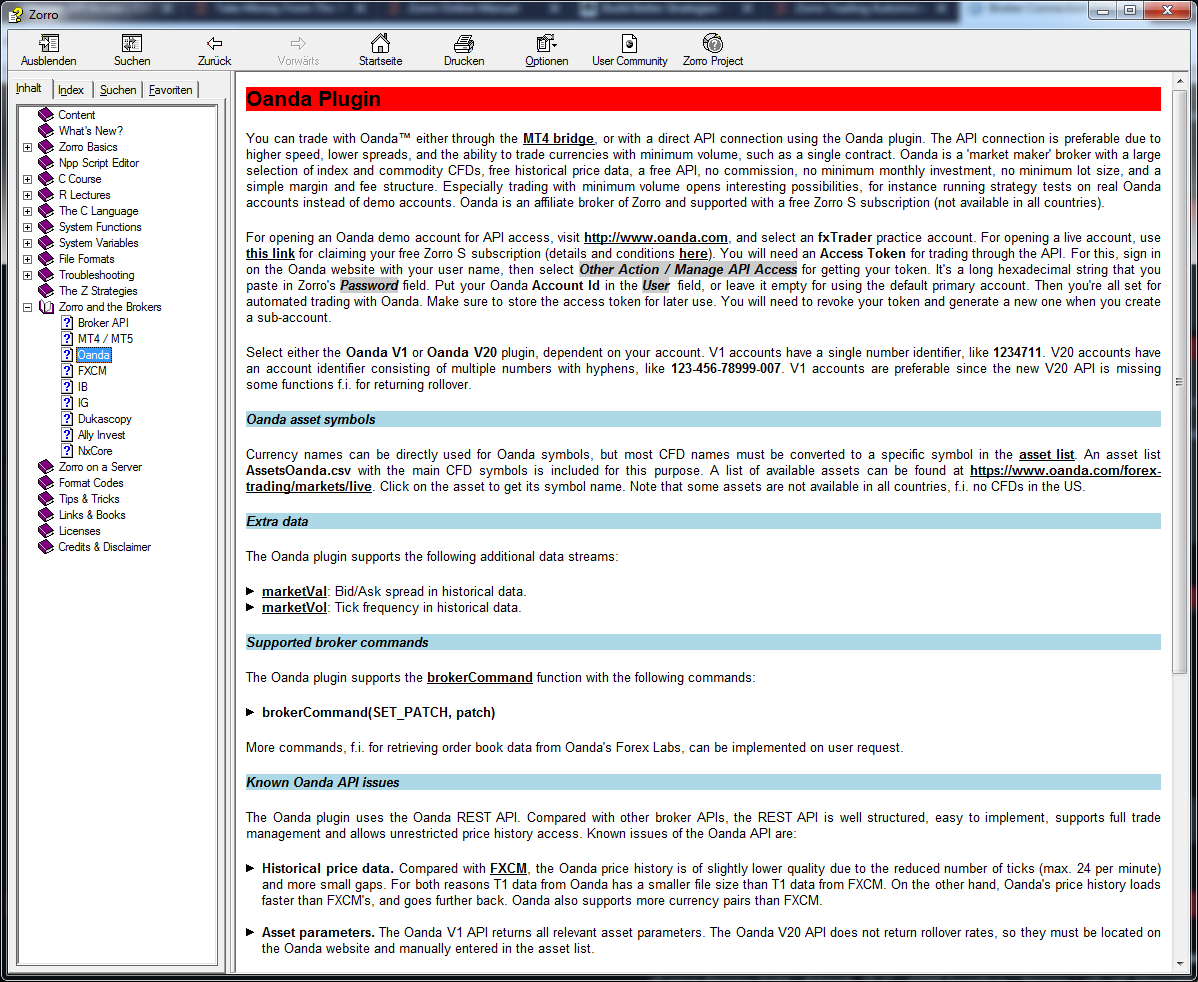Viewport: 1198px width, 982px height.
Task: Click the page icon beside MT4 / MT5
Action: (67, 339)
